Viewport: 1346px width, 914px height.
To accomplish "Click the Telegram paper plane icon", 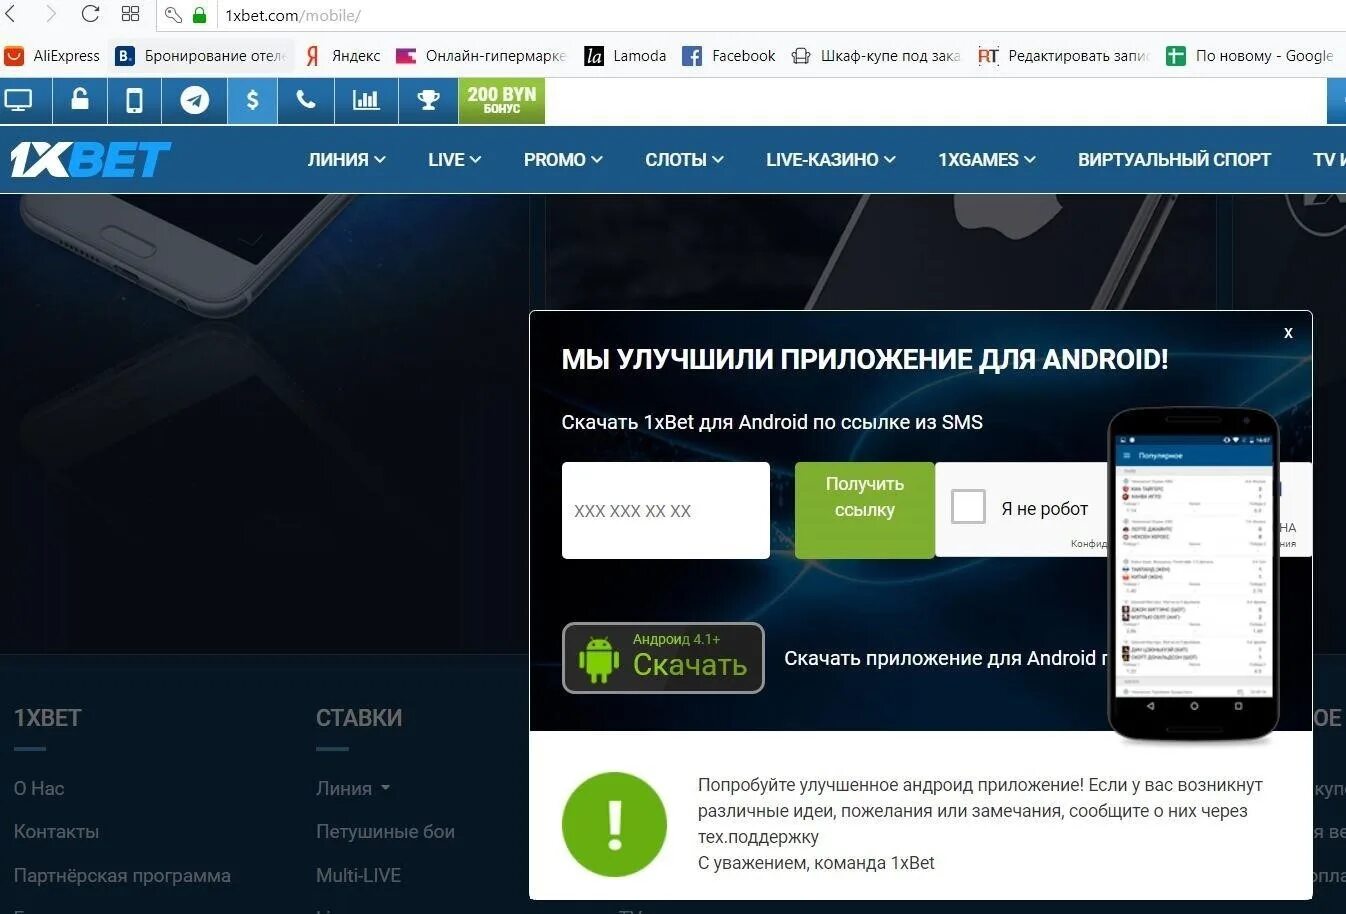I will pos(194,100).
